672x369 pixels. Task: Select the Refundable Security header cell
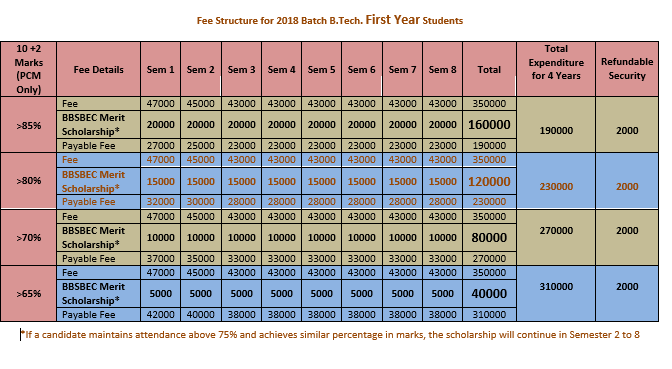tap(627, 69)
